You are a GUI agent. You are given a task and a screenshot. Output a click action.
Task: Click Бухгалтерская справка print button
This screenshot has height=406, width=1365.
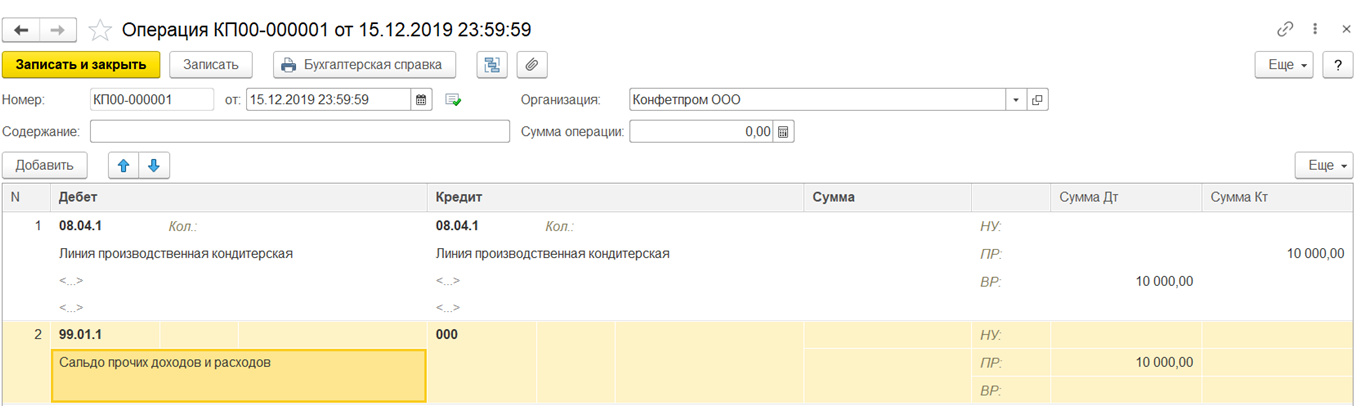tap(364, 65)
